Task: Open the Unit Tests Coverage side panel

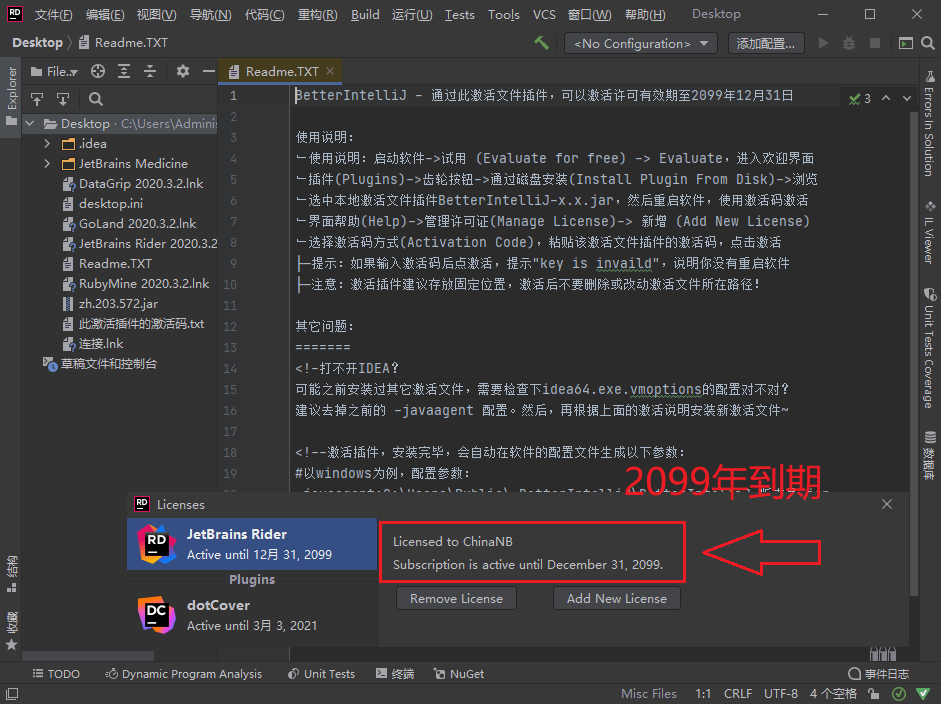Action: tap(929, 349)
